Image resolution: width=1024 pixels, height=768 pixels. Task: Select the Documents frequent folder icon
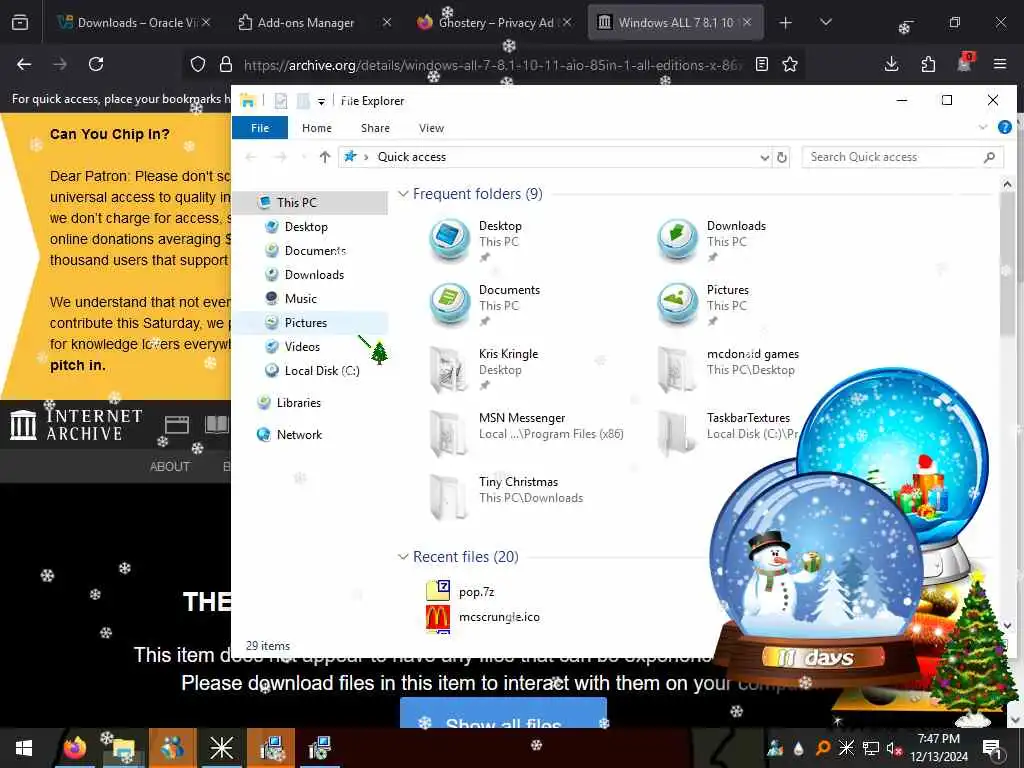pos(449,304)
